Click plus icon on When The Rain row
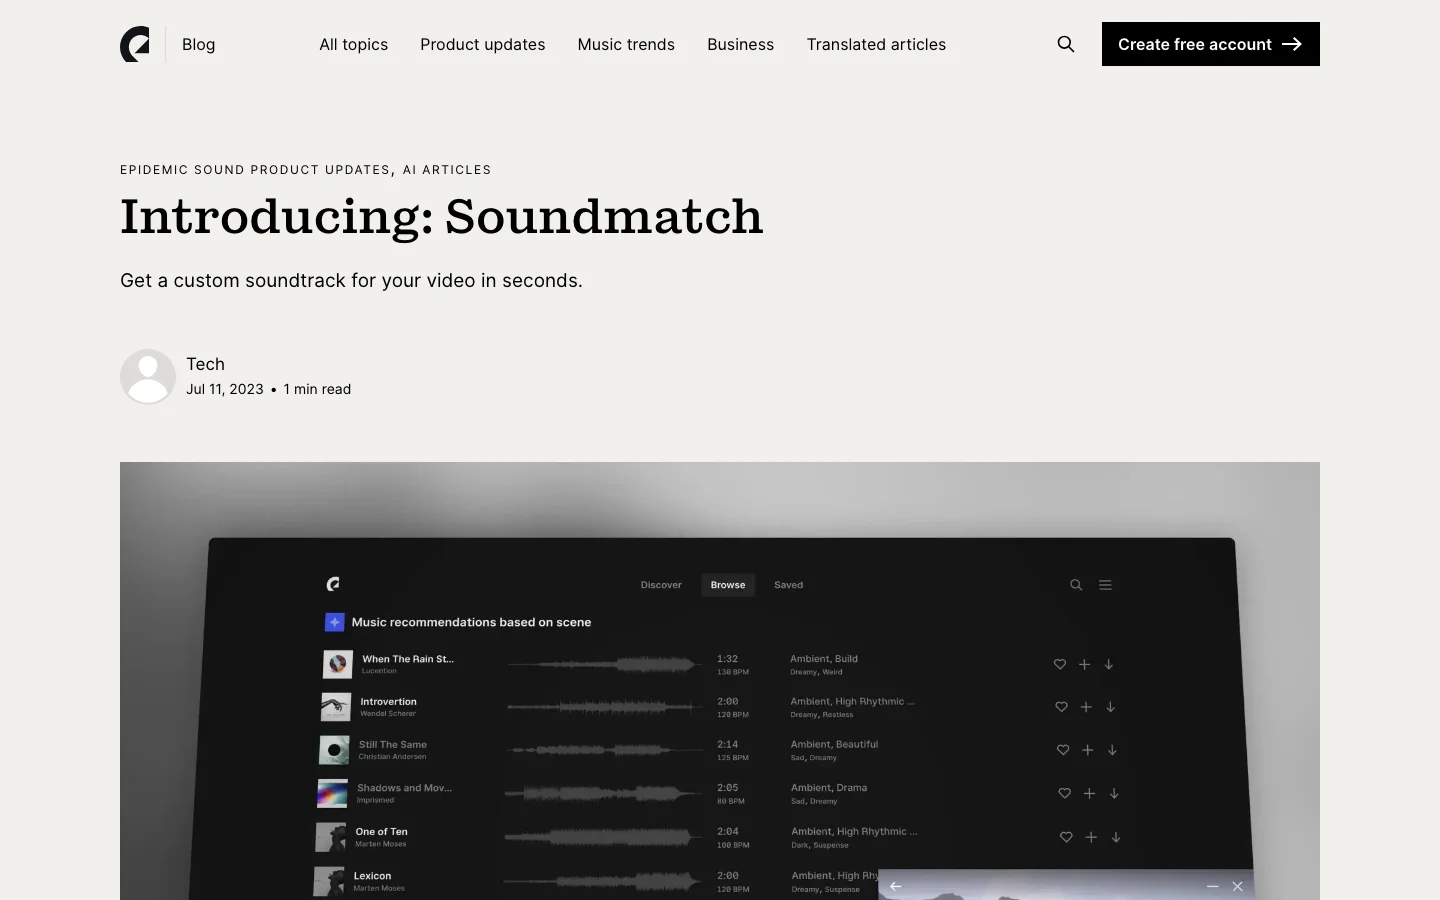Viewport: 1440px width, 900px height. (x=1084, y=664)
